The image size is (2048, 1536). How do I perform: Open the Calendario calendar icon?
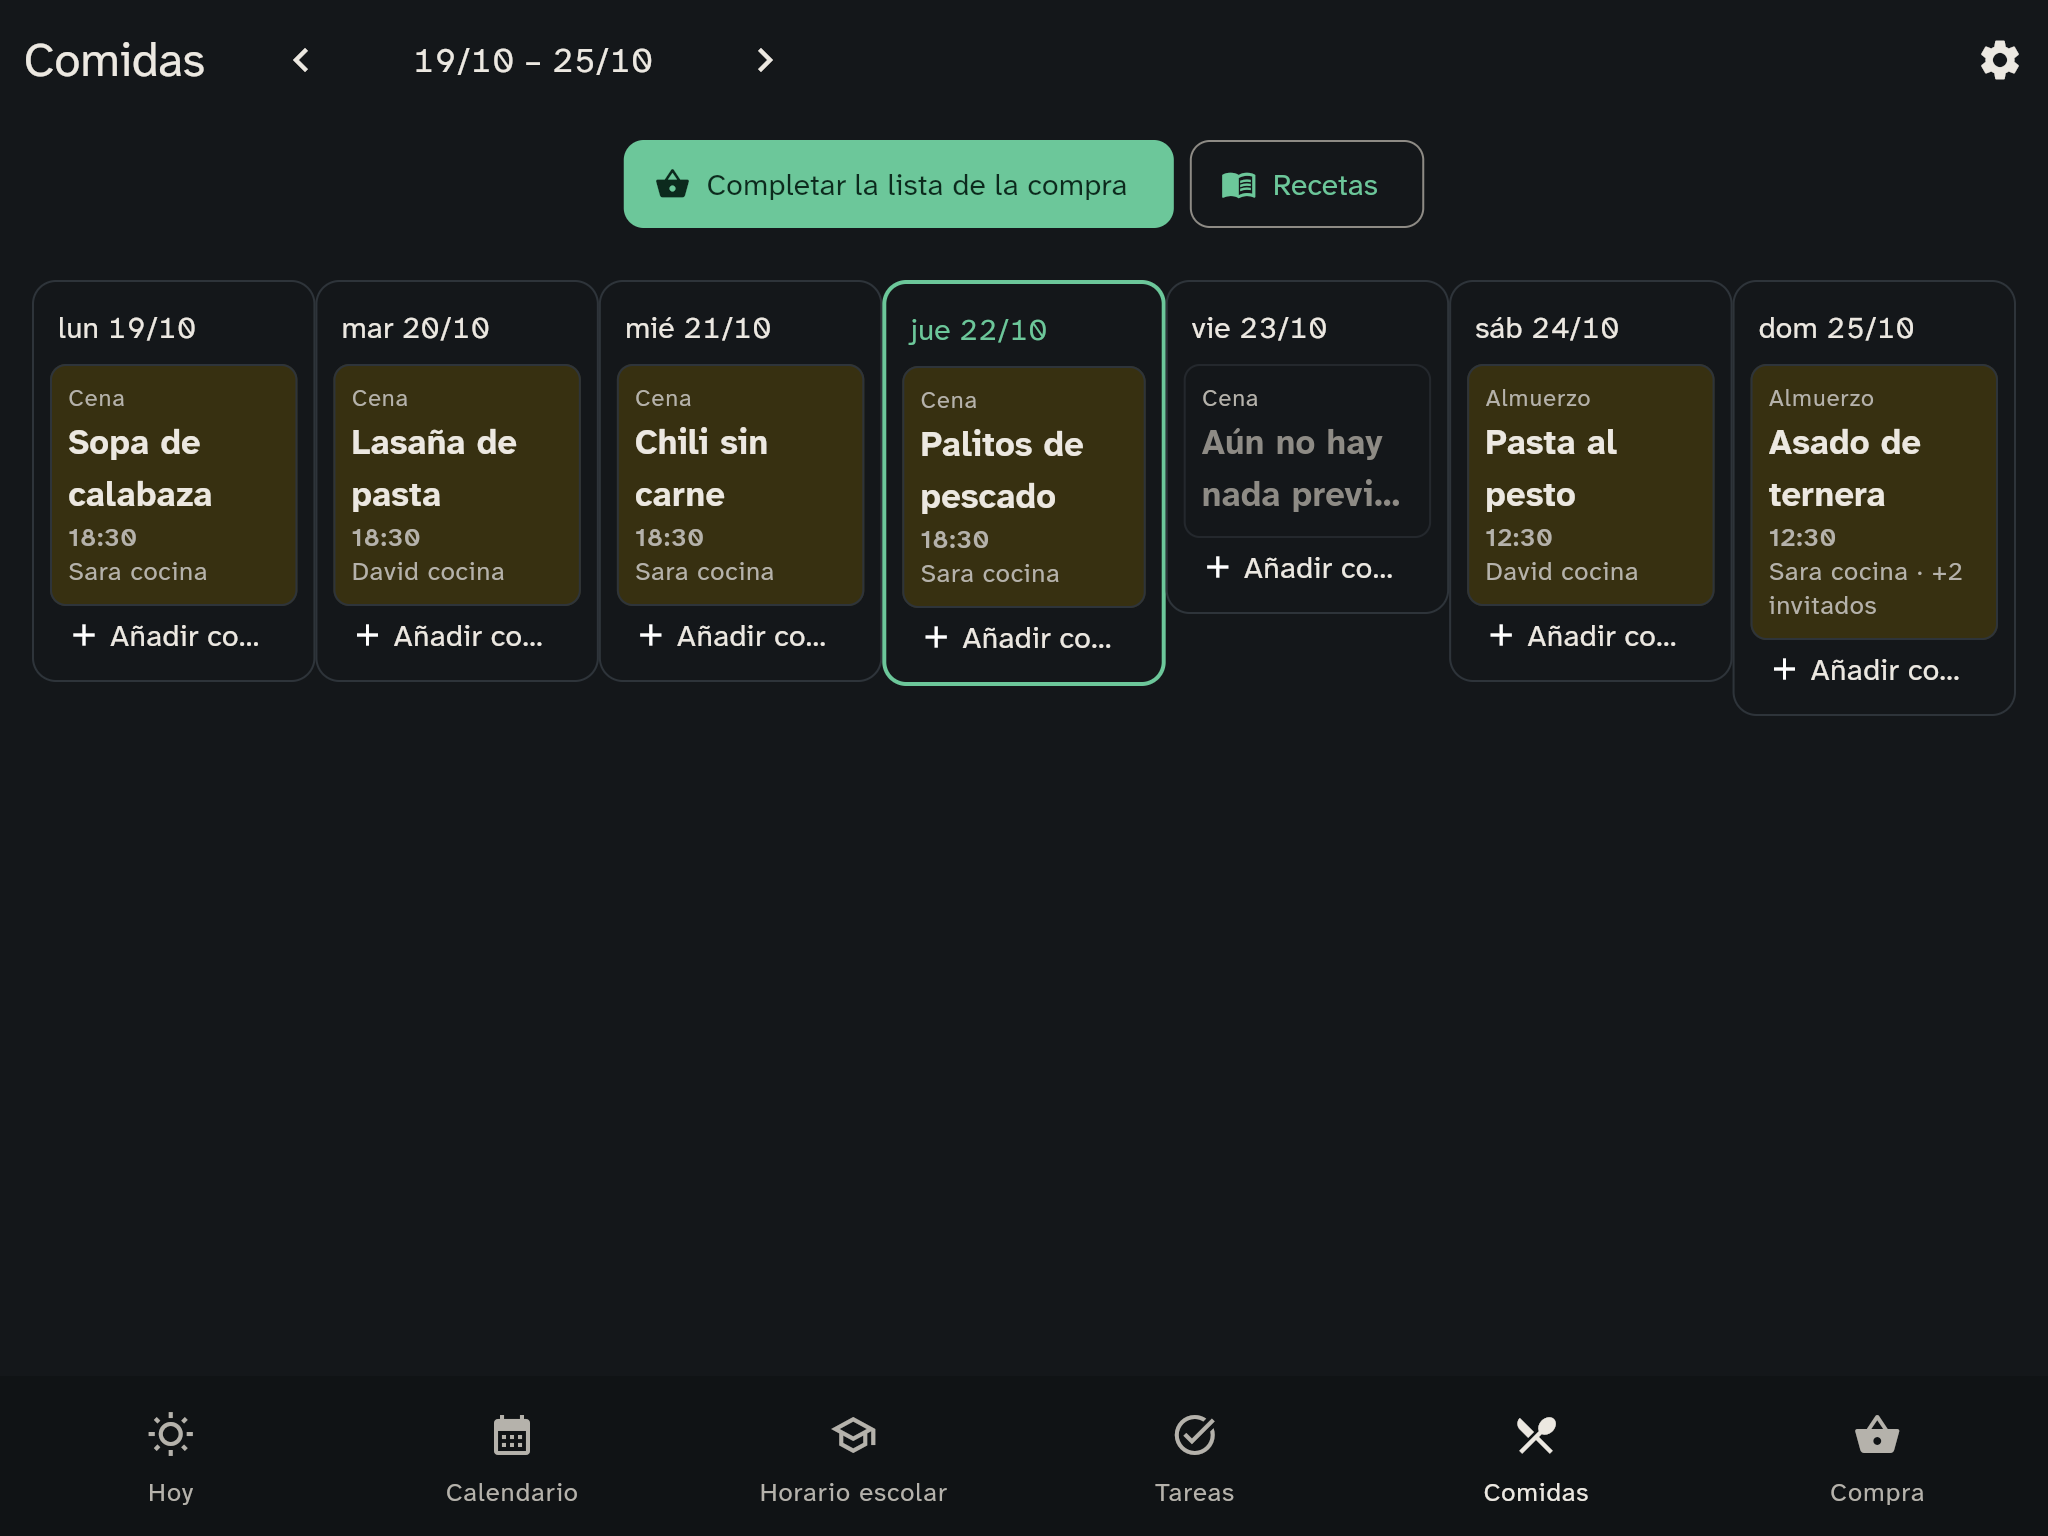coord(512,1435)
